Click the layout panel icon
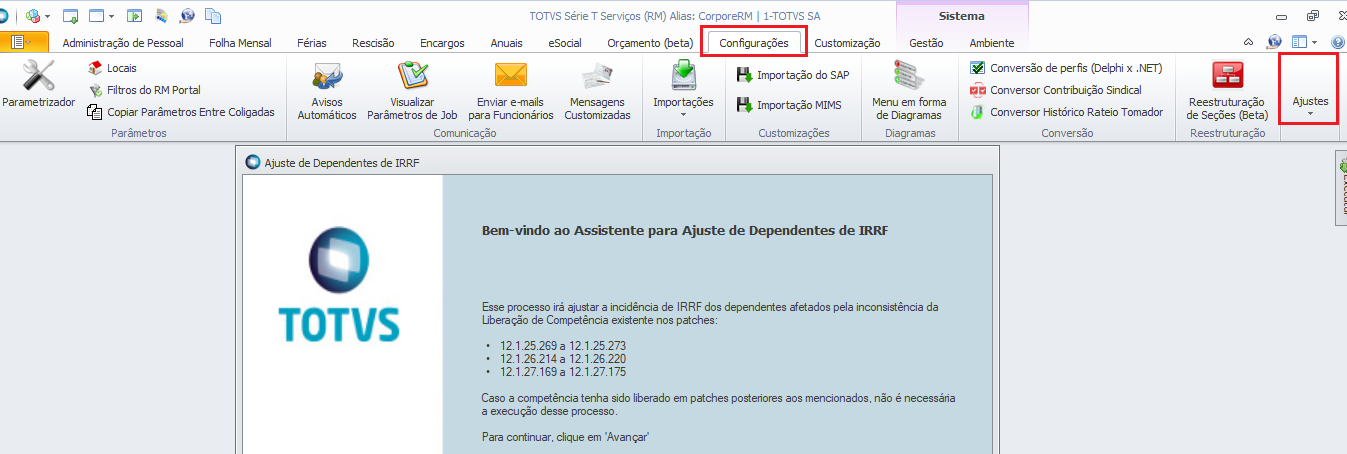 click(x=1299, y=42)
